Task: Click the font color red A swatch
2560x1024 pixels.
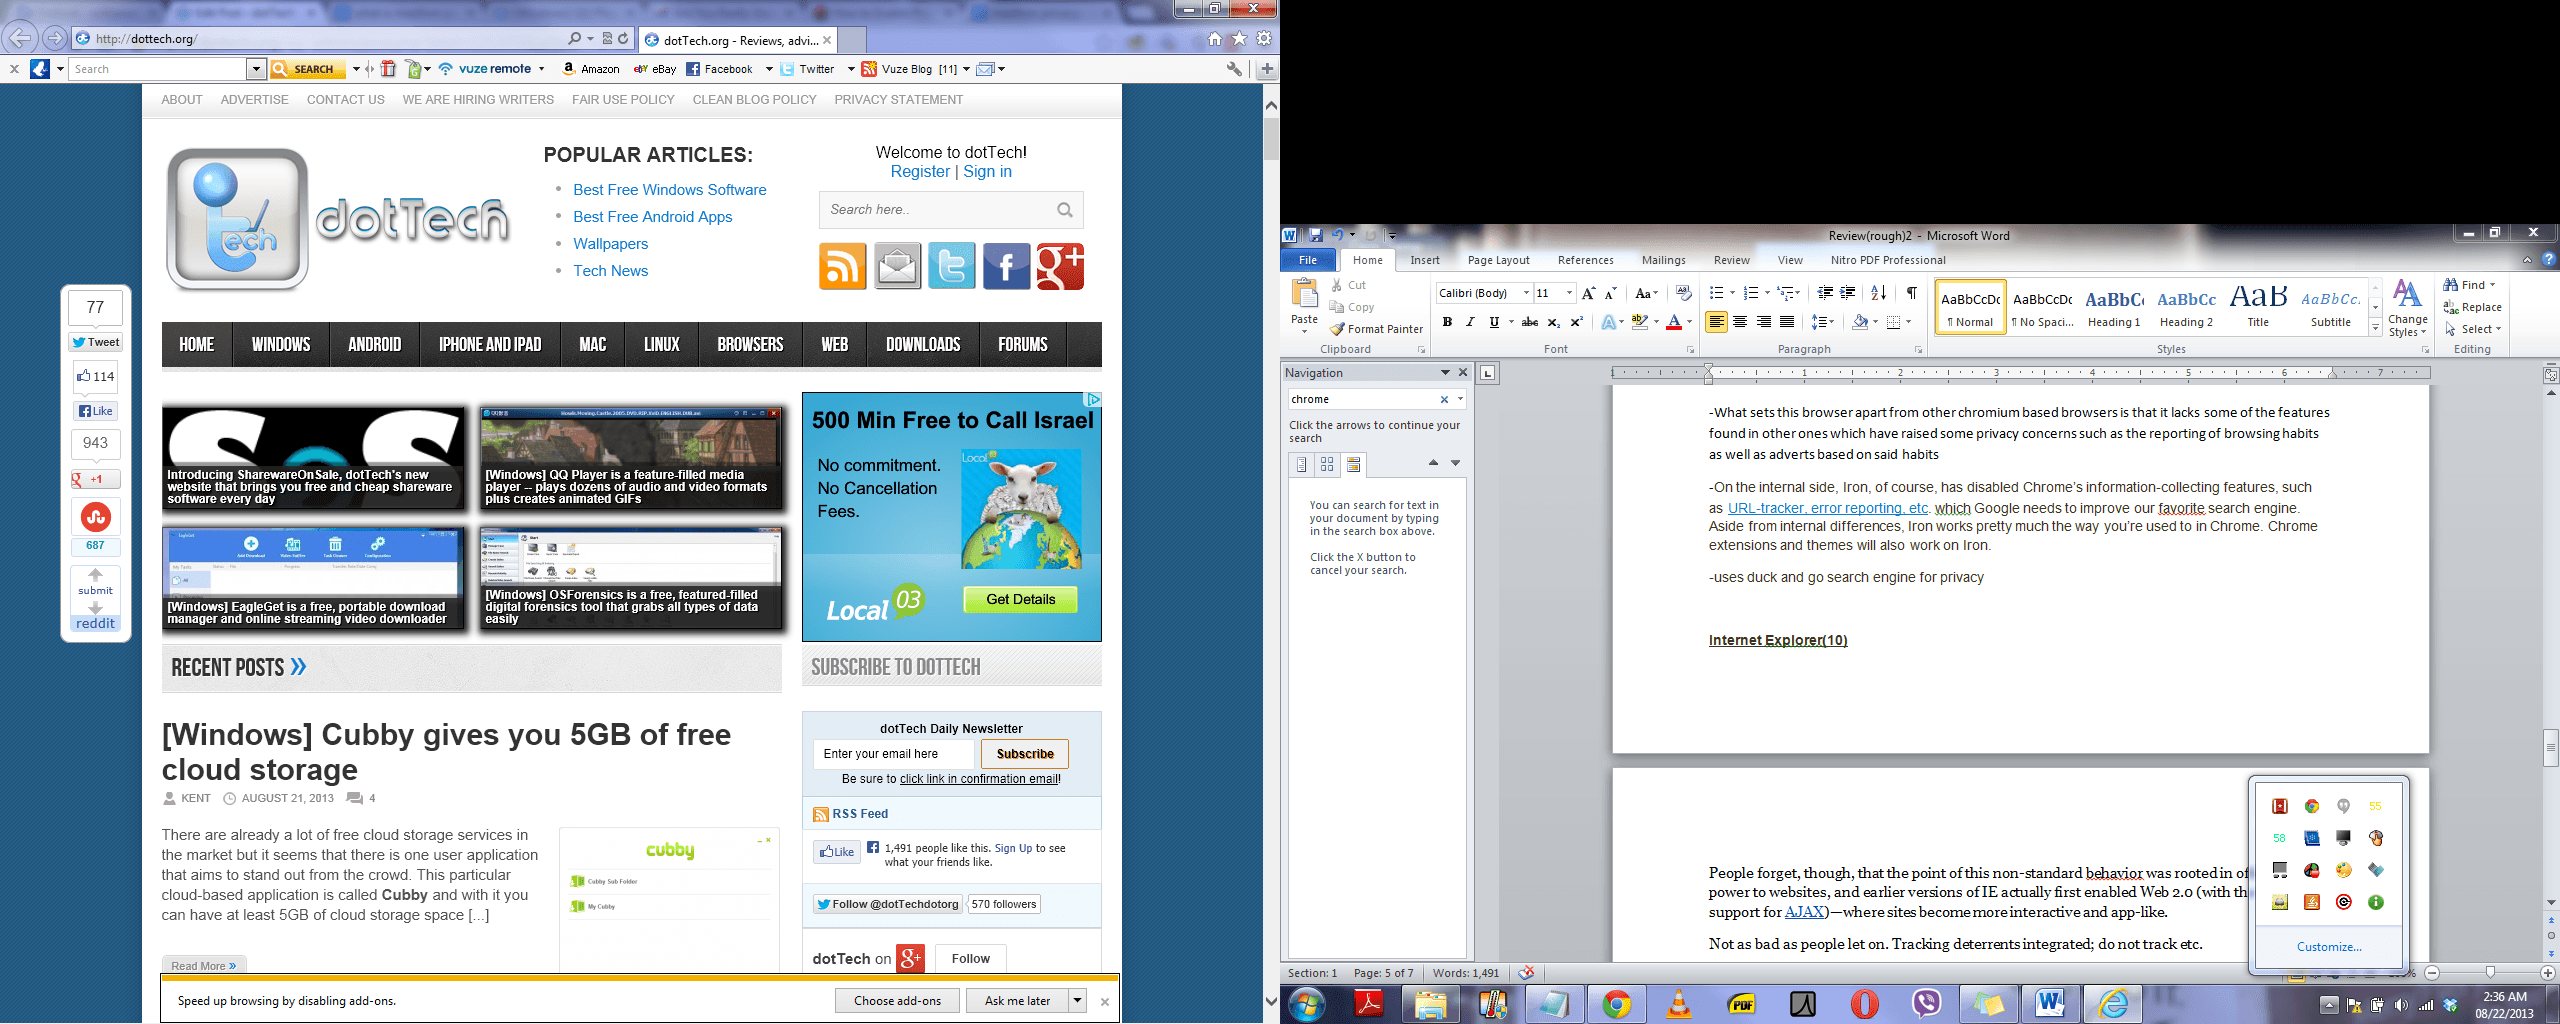Action: [1673, 322]
